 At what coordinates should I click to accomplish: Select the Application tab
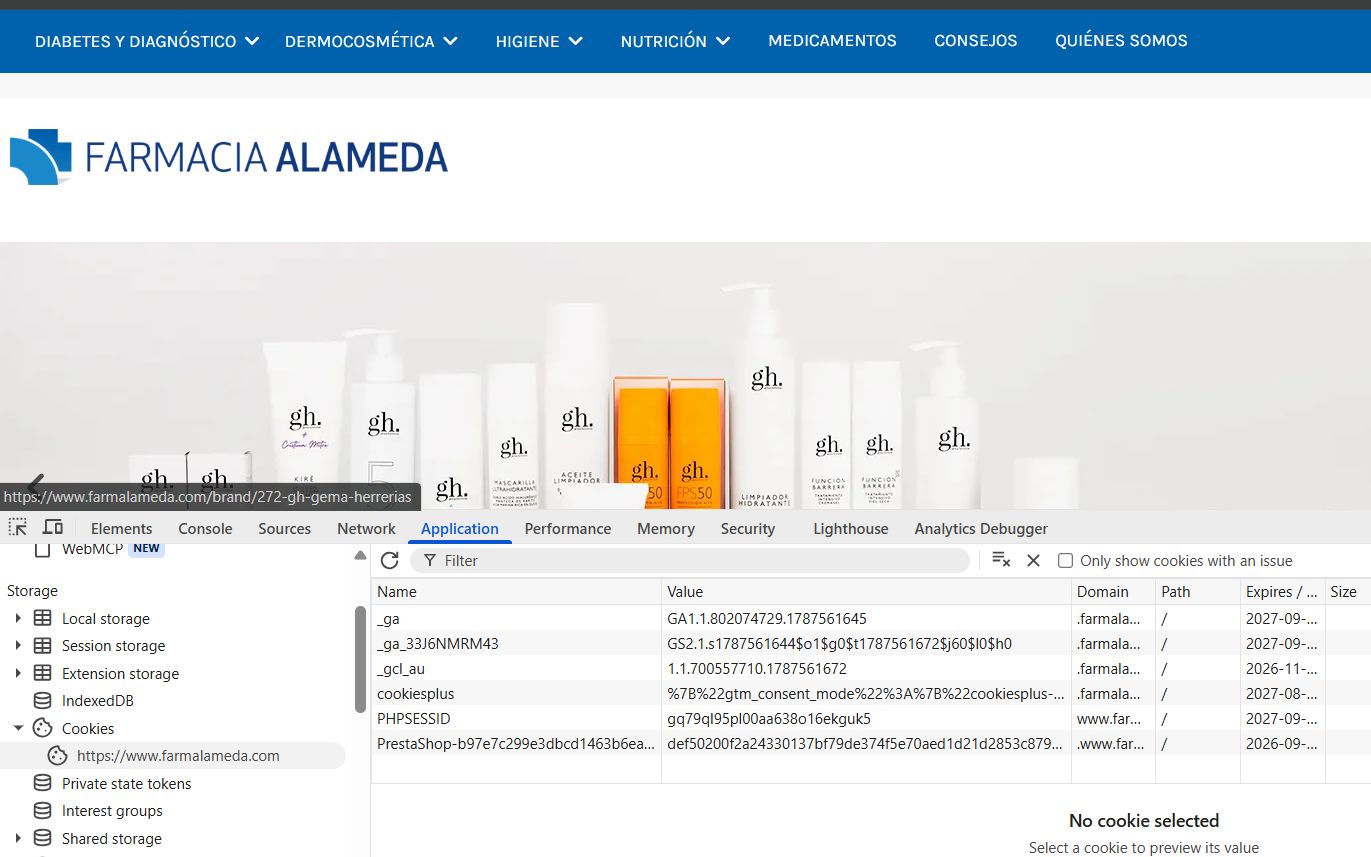click(460, 528)
